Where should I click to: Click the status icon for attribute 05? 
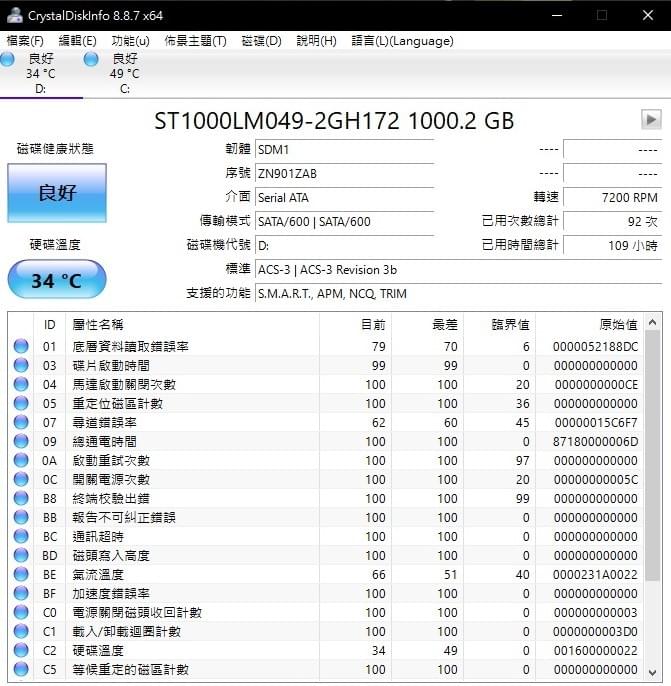point(21,403)
